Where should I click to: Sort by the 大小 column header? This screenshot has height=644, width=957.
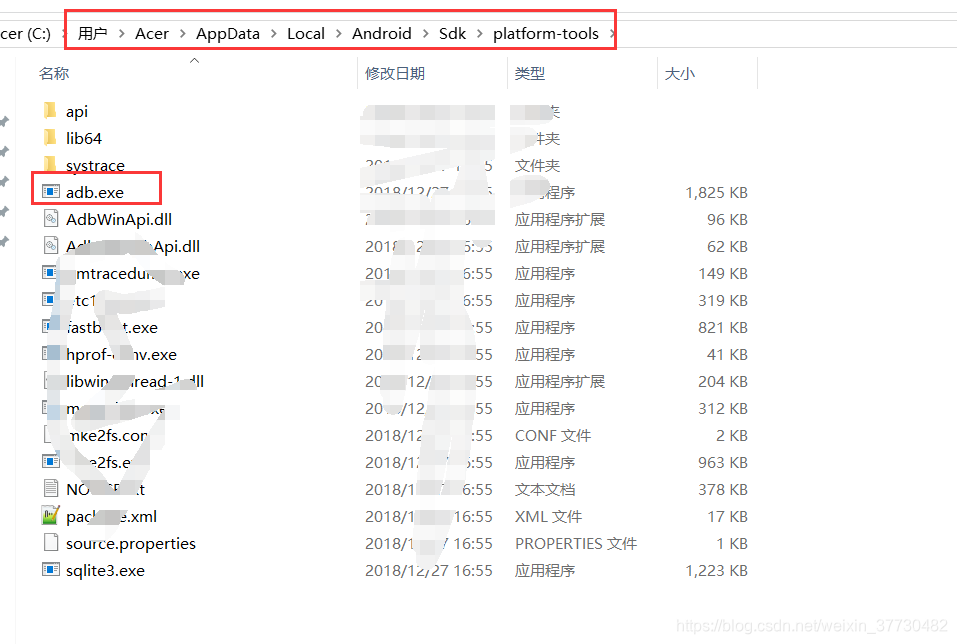click(x=679, y=73)
